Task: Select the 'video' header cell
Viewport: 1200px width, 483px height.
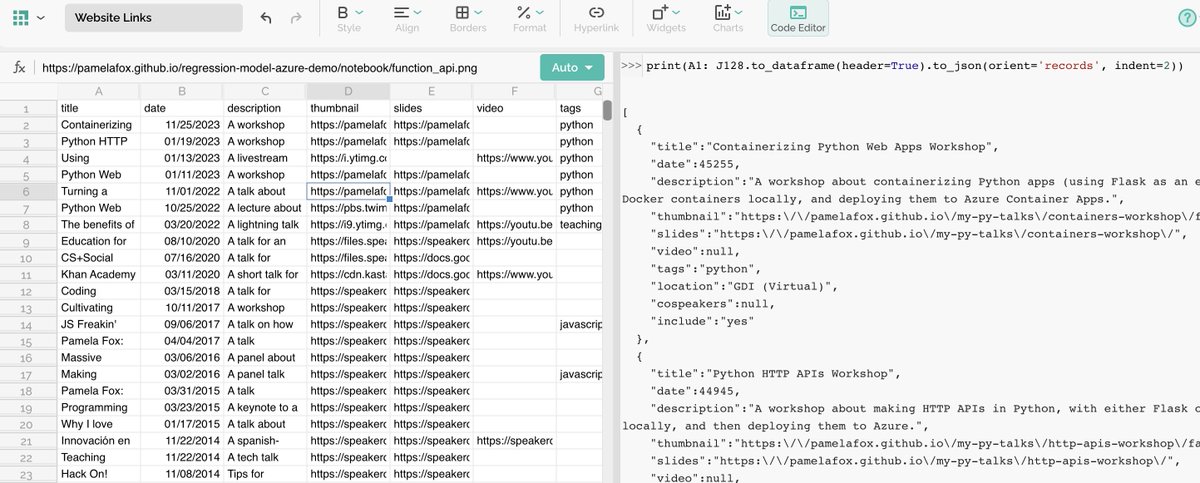Action: 514,108
